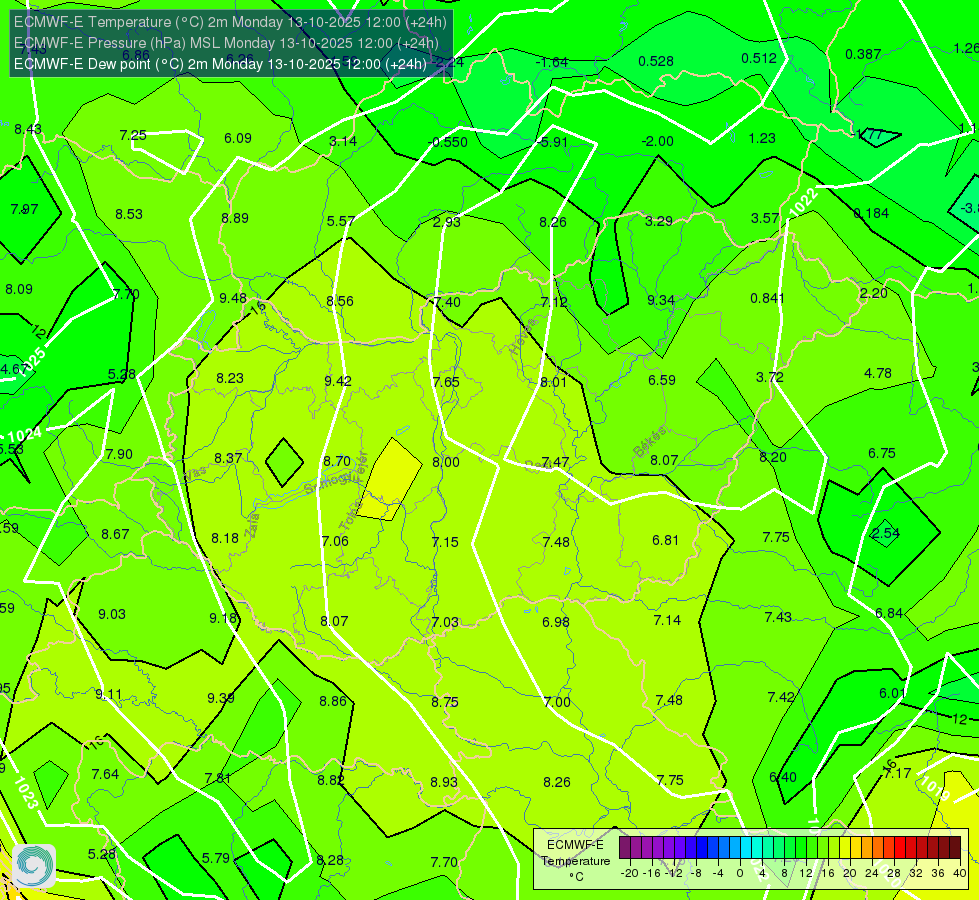979x900 pixels.
Task: Click the Zala region label
Action: click(x=252, y=526)
